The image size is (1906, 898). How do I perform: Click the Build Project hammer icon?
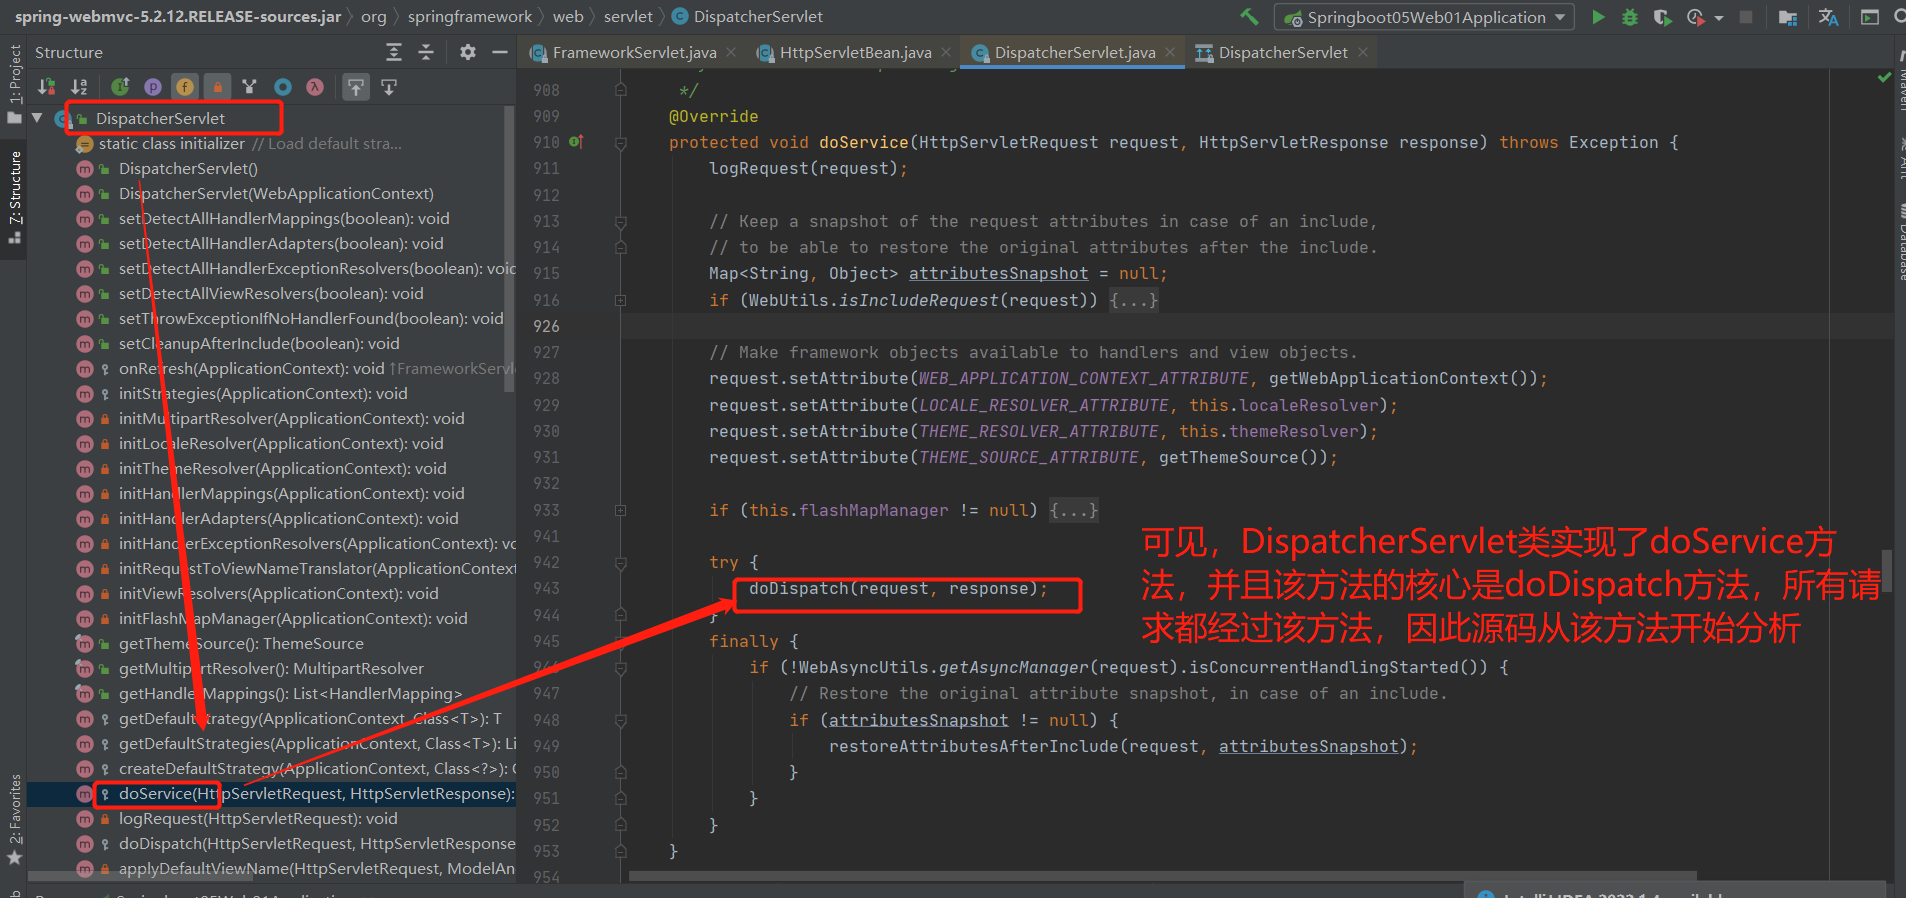pos(1249,16)
